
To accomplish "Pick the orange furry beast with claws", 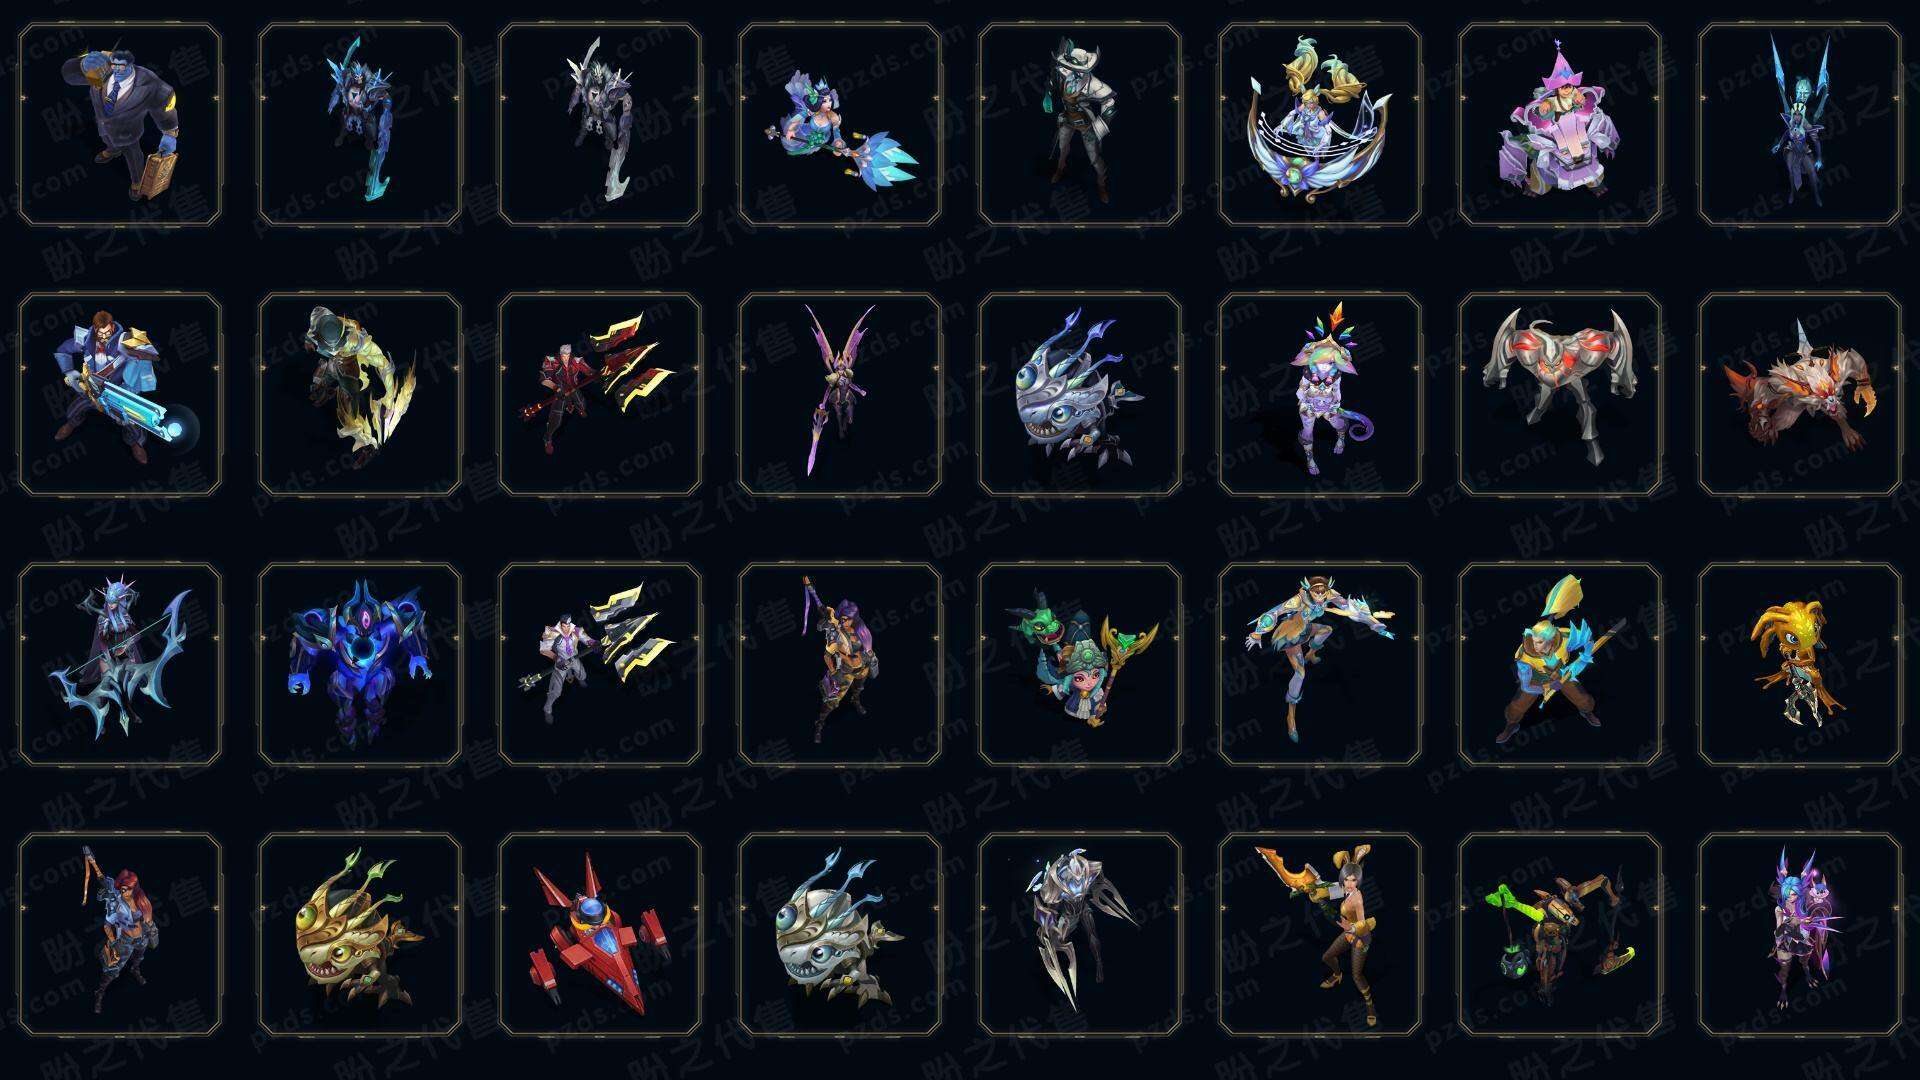I will 1800,394.
